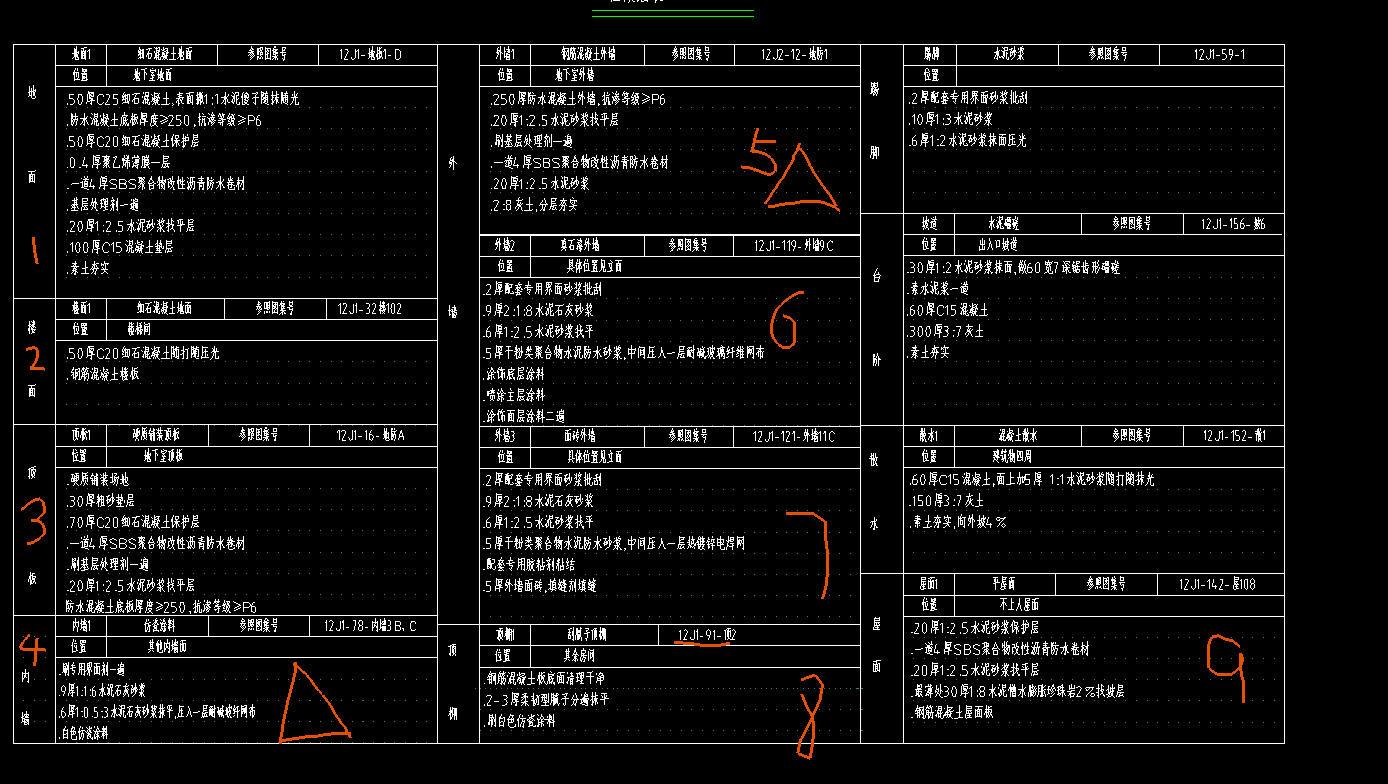Select the line "250厚防水混凝土外墙,抗渗等级≥P6"
This screenshot has width=1388, height=784.
click(578, 99)
